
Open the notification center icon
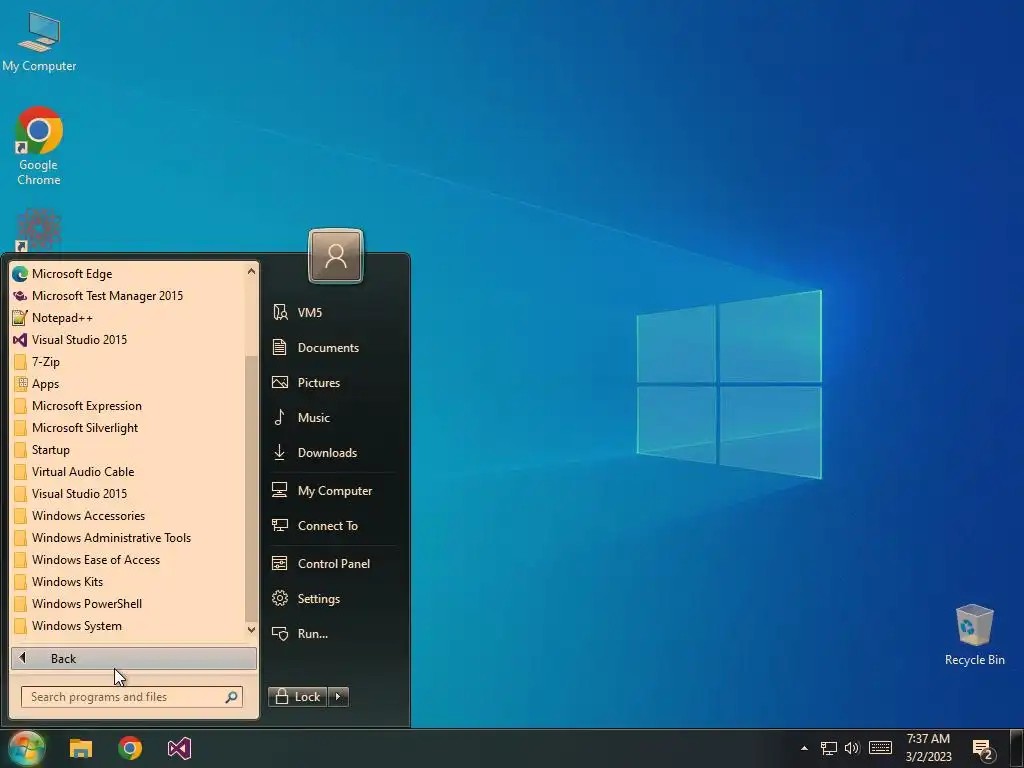[984, 749]
